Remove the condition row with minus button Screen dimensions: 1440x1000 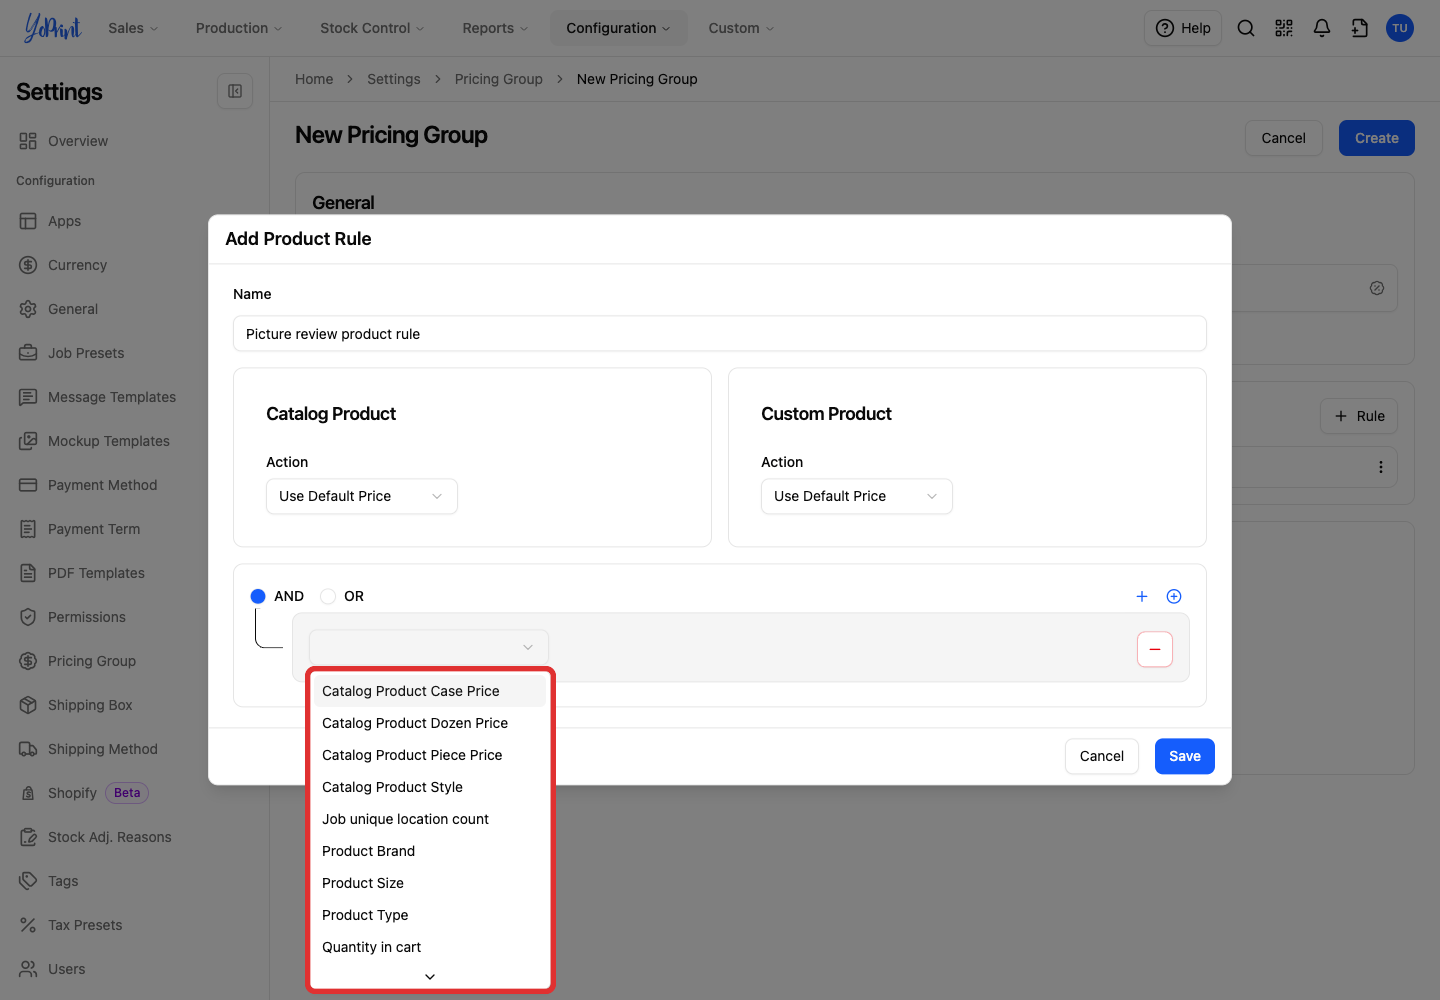point(1155,649)
